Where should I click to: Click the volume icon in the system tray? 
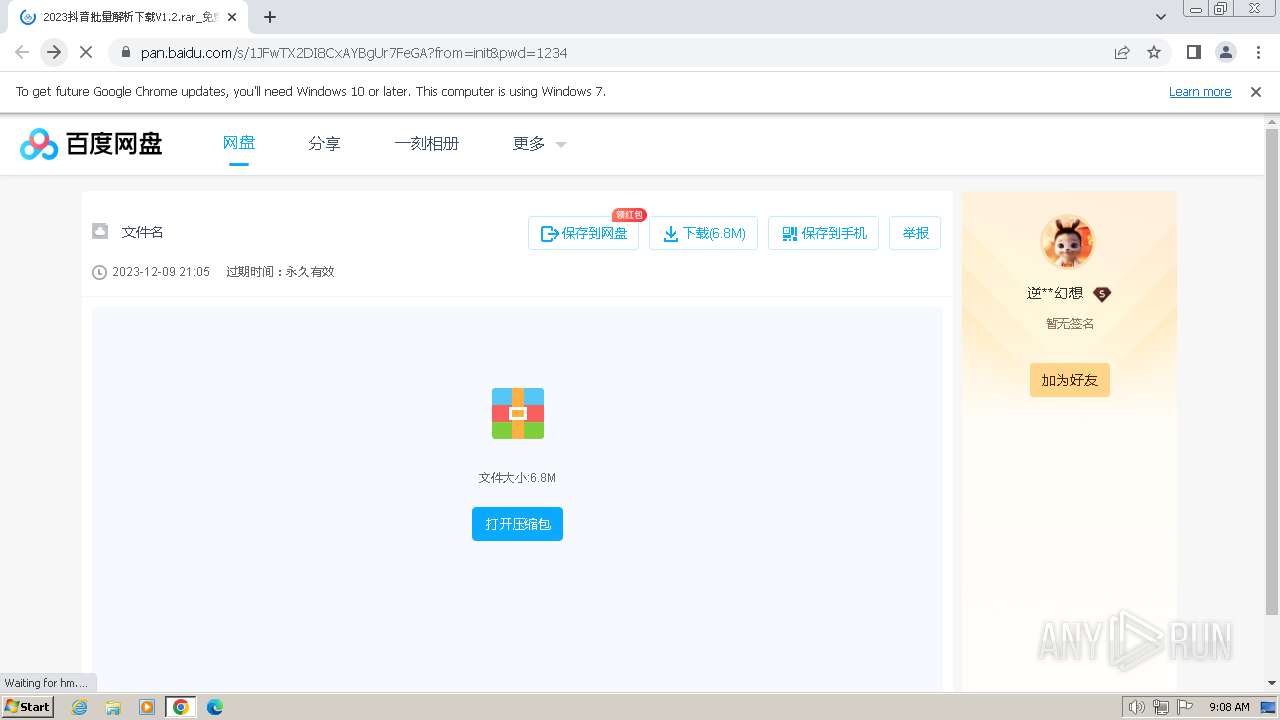click(x=1136, y=707)
